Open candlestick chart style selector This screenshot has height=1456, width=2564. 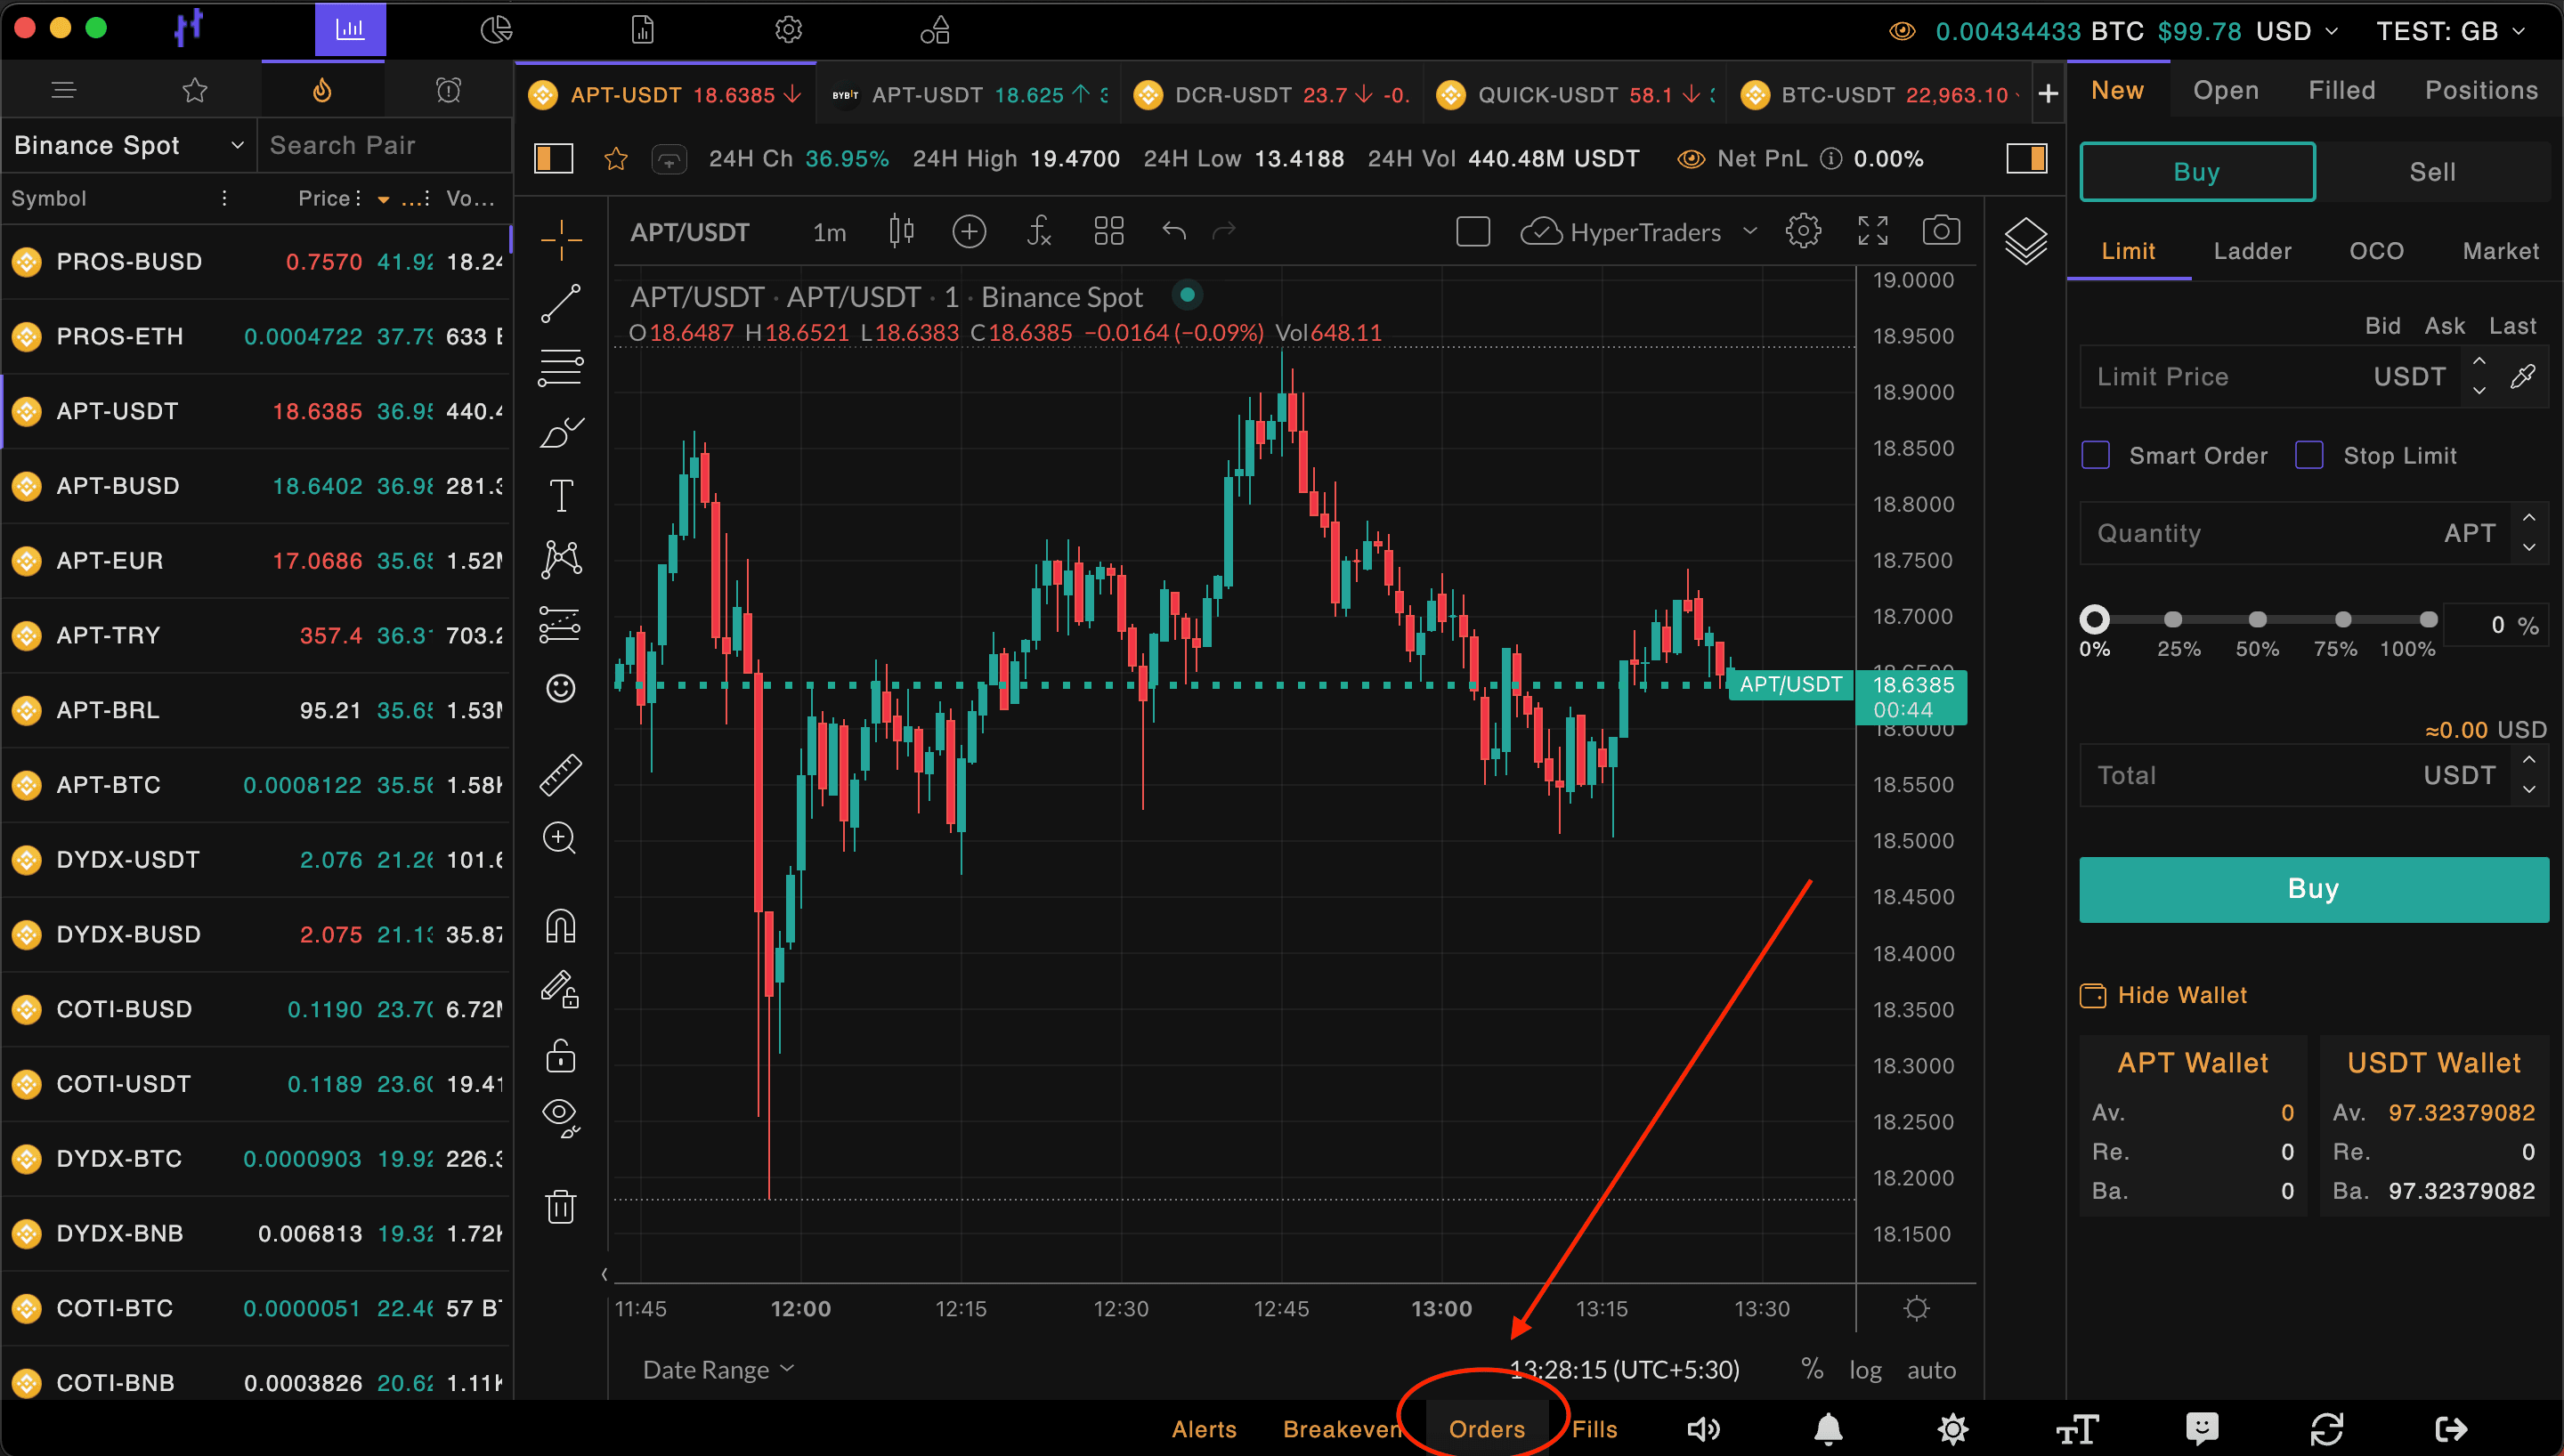click(x=901, y=232)
